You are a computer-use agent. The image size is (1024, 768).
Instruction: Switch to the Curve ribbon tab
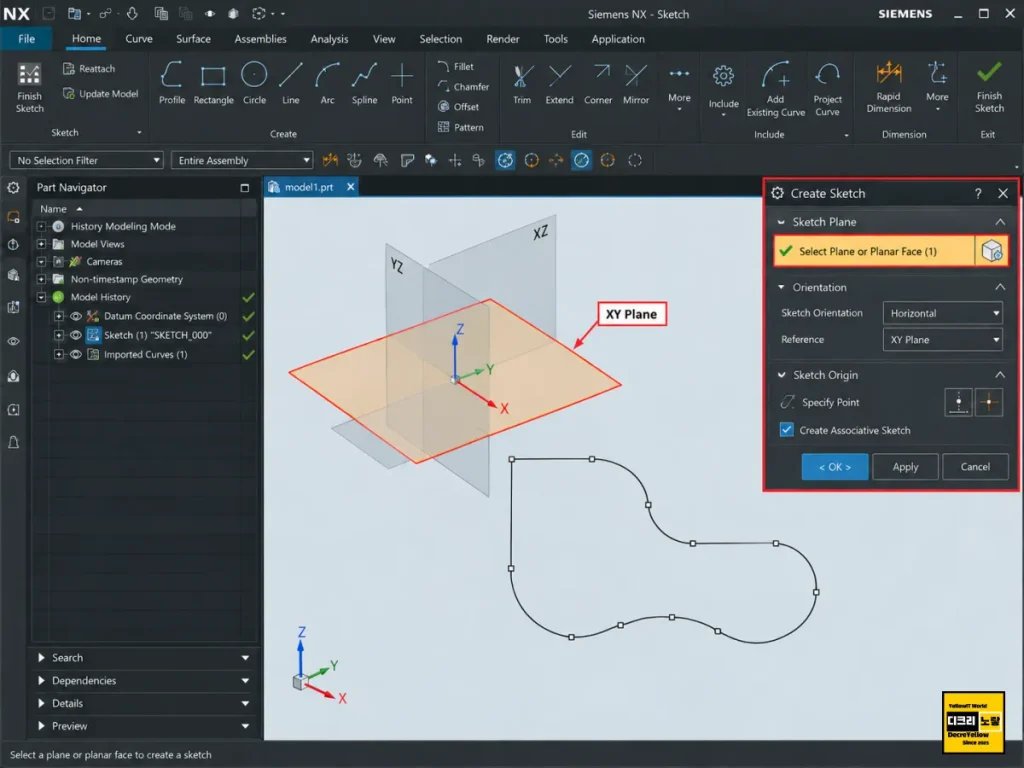coord(139,39)
